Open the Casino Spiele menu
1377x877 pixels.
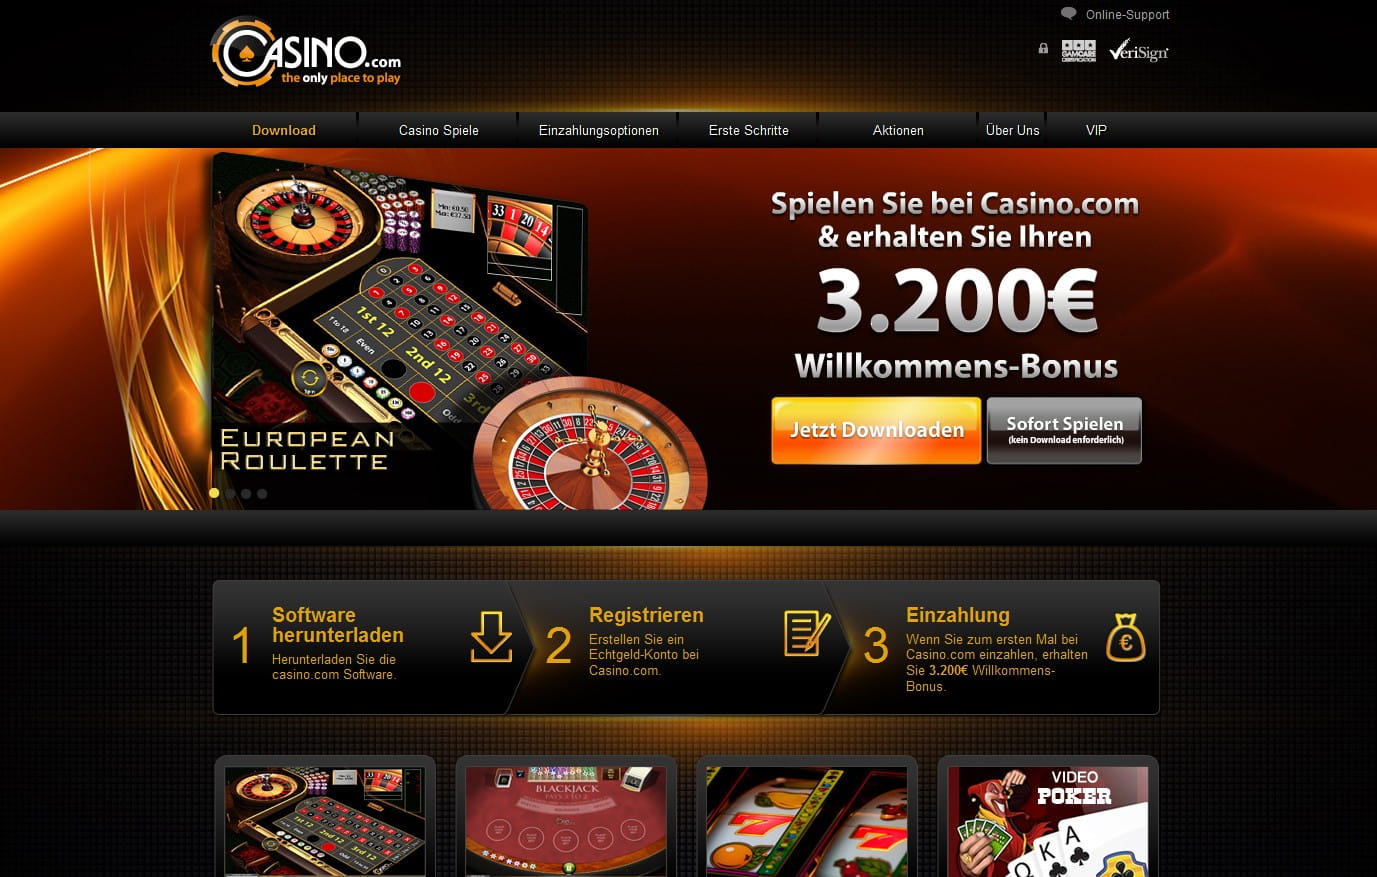pyautogui.click(x=439, y=130)
